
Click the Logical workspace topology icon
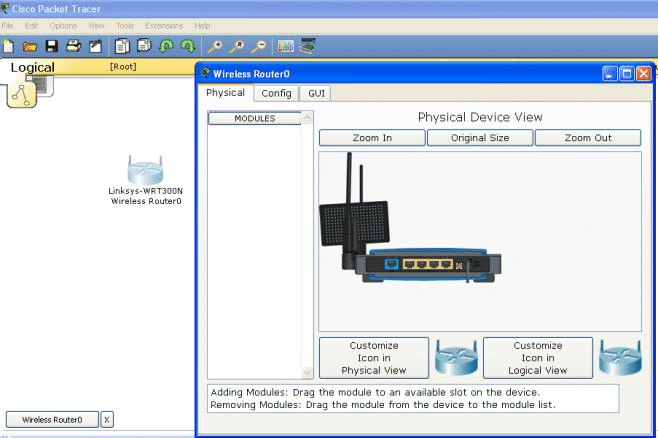point(22,95)
